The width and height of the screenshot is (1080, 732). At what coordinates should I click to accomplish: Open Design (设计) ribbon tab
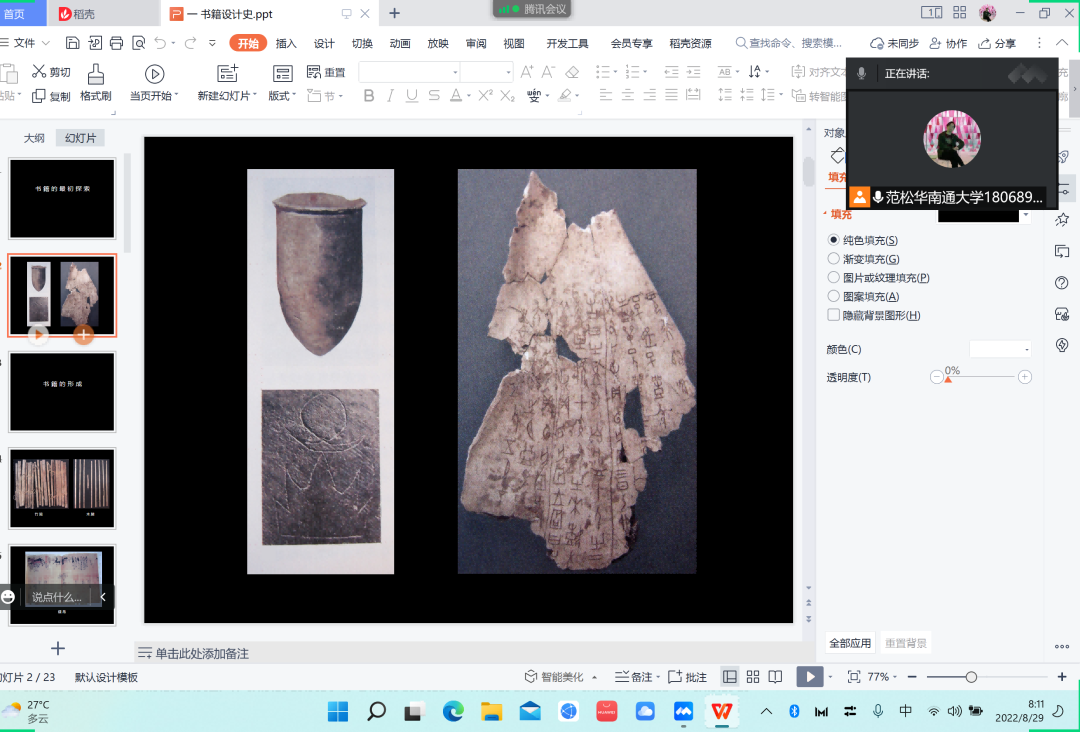tap(324, 43)
